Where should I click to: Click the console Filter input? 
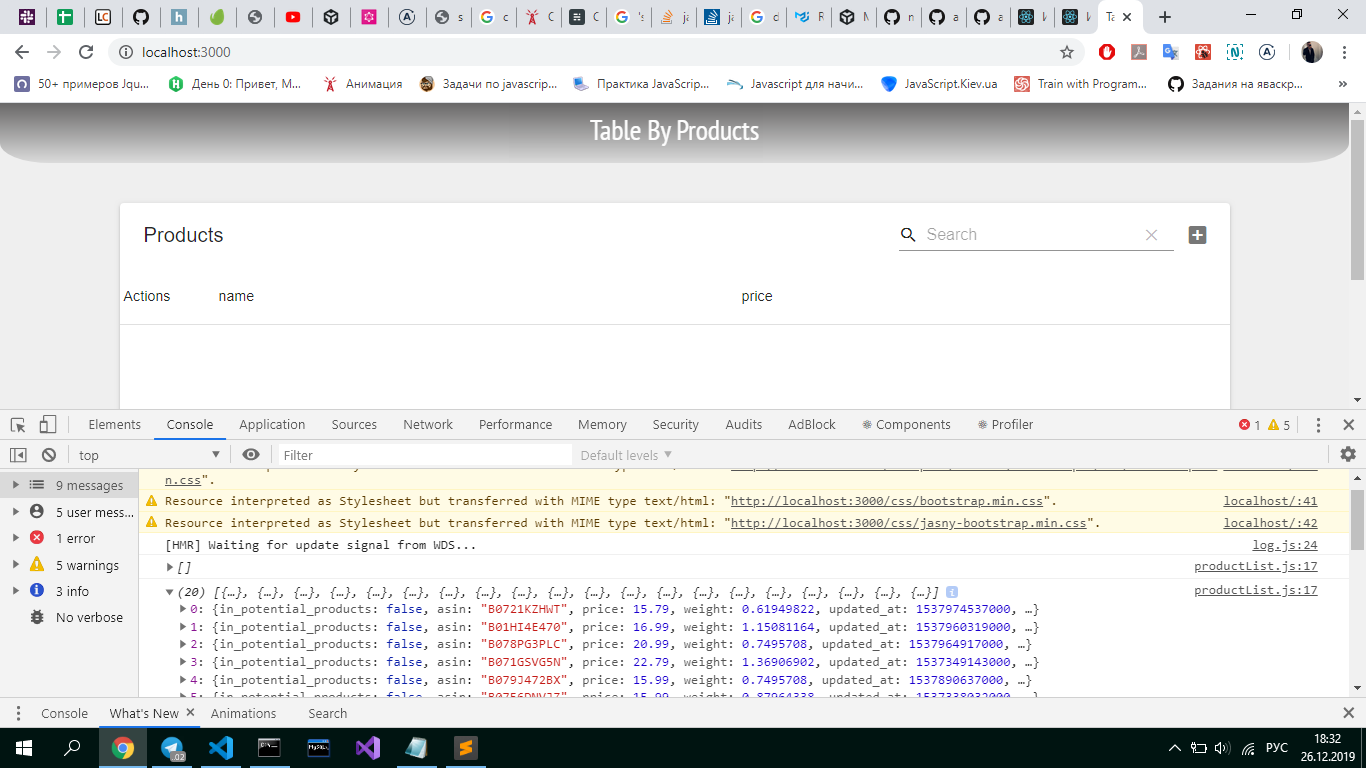point(425,455)
